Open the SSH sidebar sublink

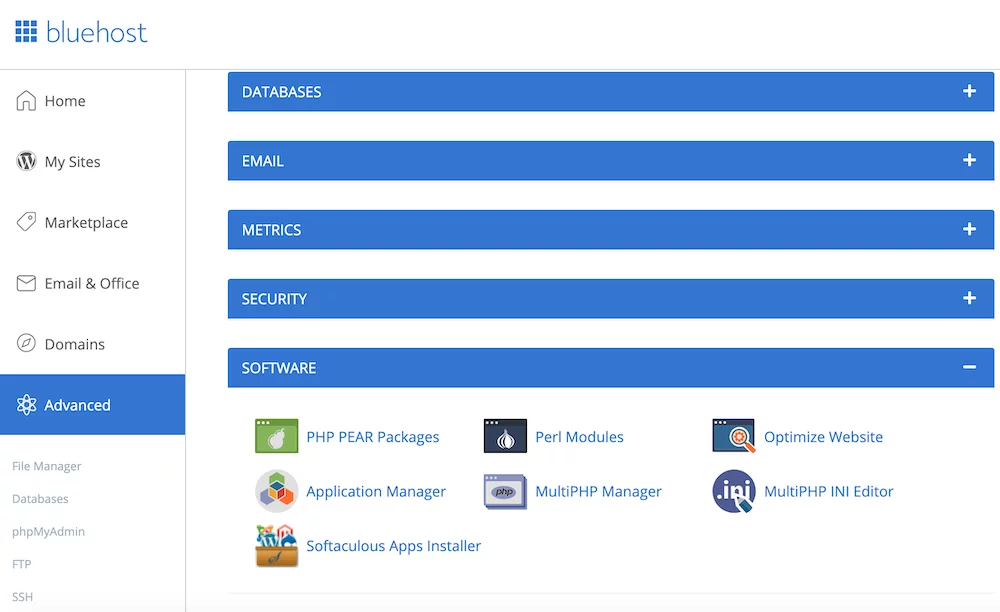[22, 597]
